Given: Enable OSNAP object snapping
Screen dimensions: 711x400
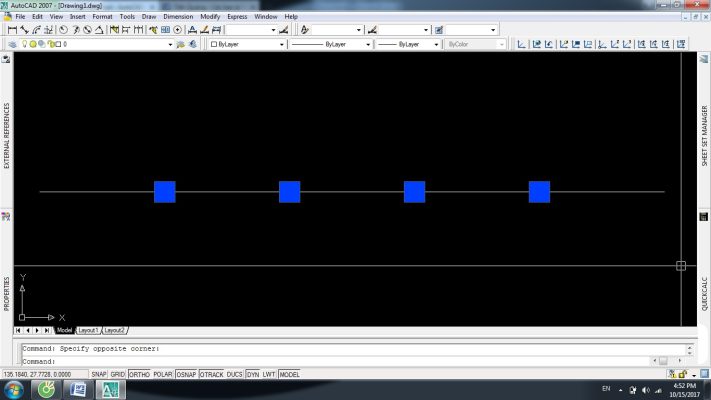Looking at the screenshot, I should pos(186,374).
